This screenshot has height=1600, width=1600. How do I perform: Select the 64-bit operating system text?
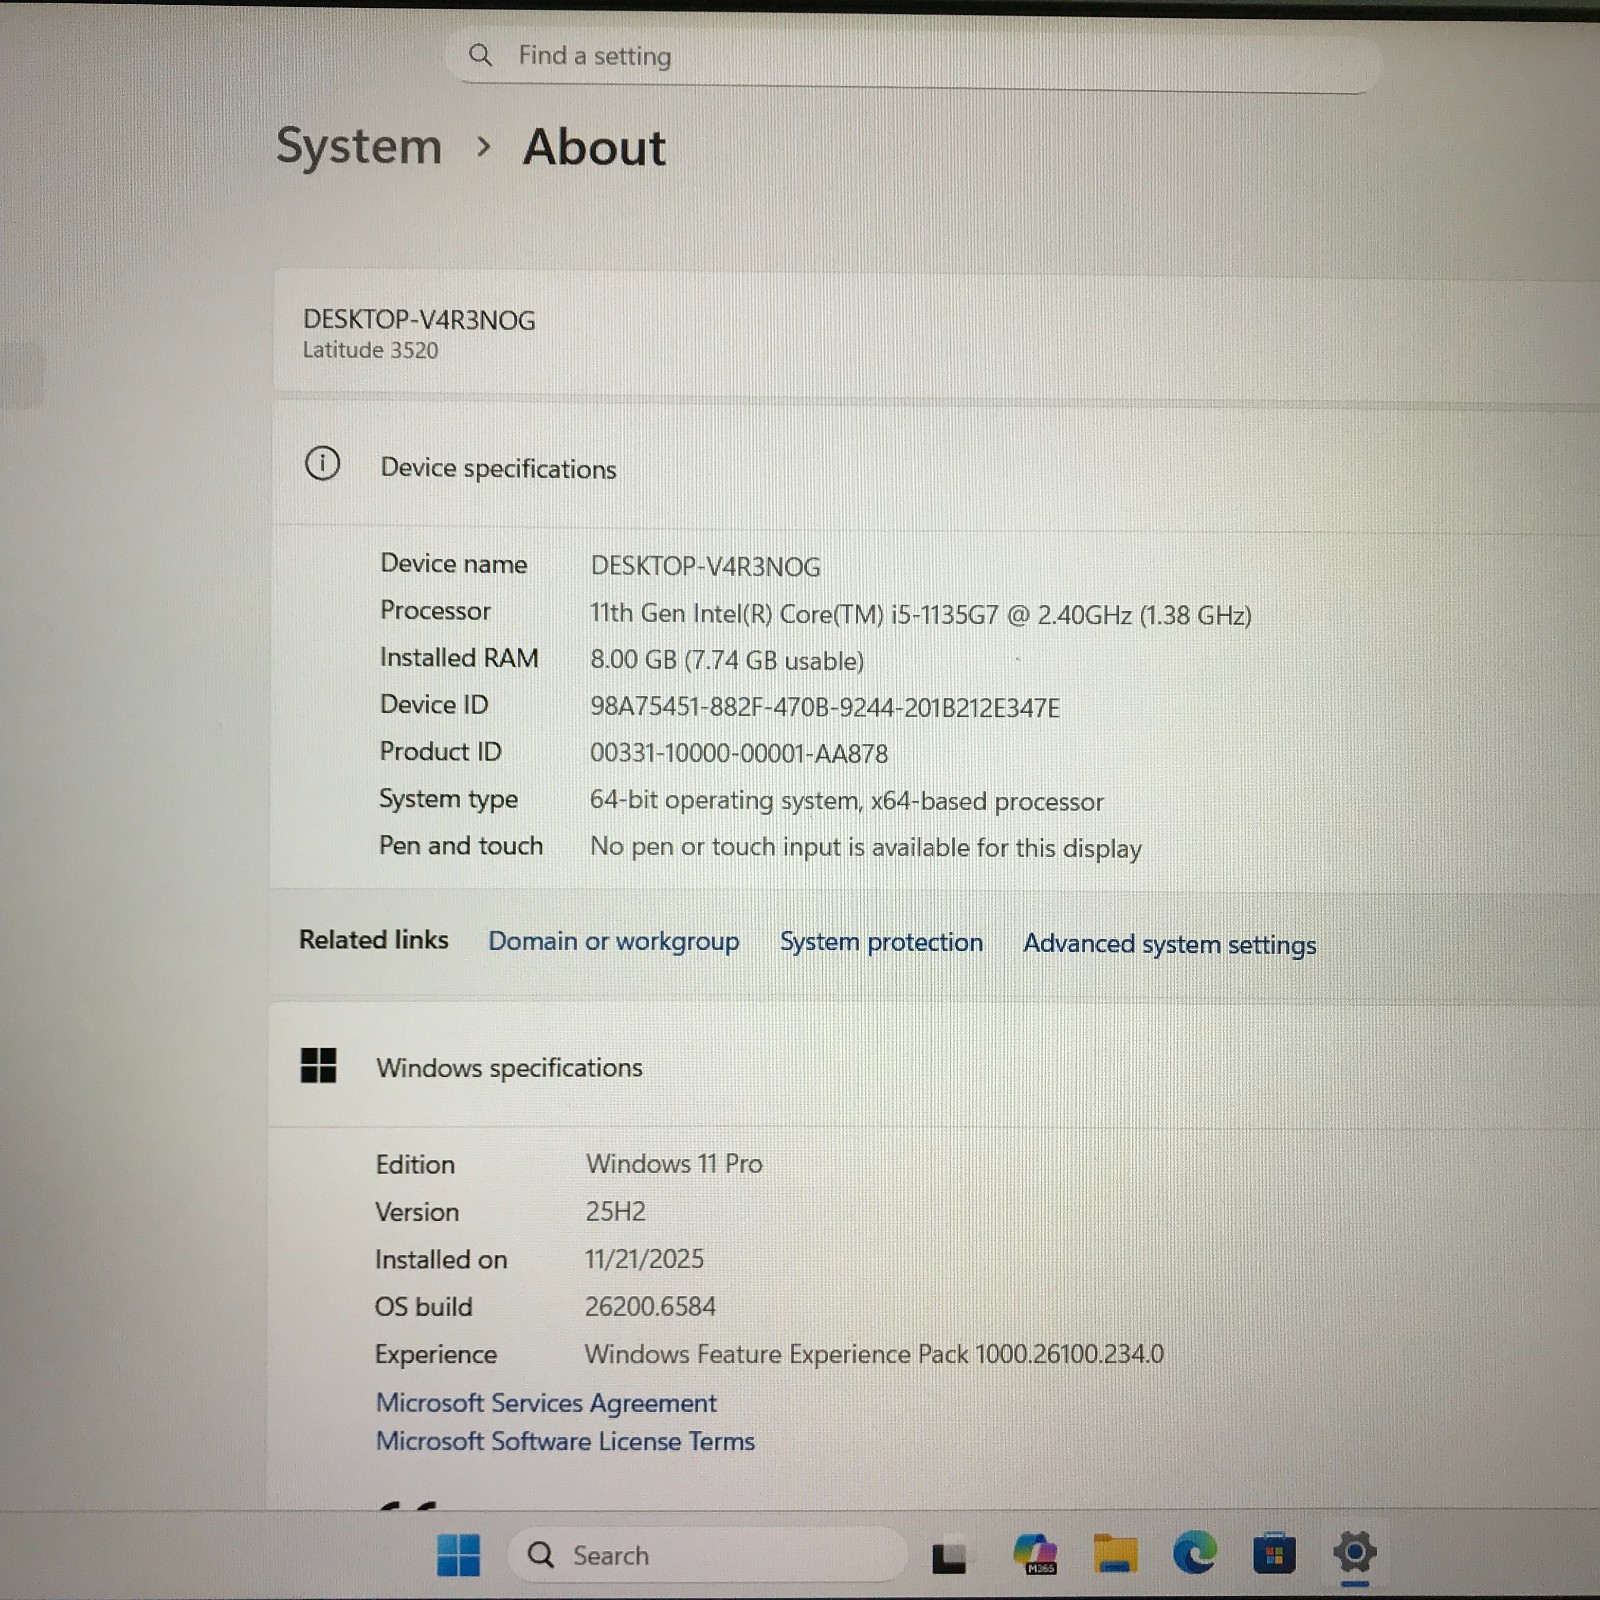coord(846,801)
